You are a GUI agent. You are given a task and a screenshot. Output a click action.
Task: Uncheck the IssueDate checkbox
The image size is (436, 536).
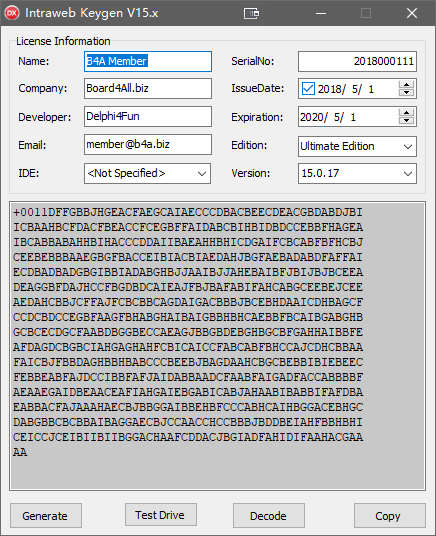tap(308, 89)
